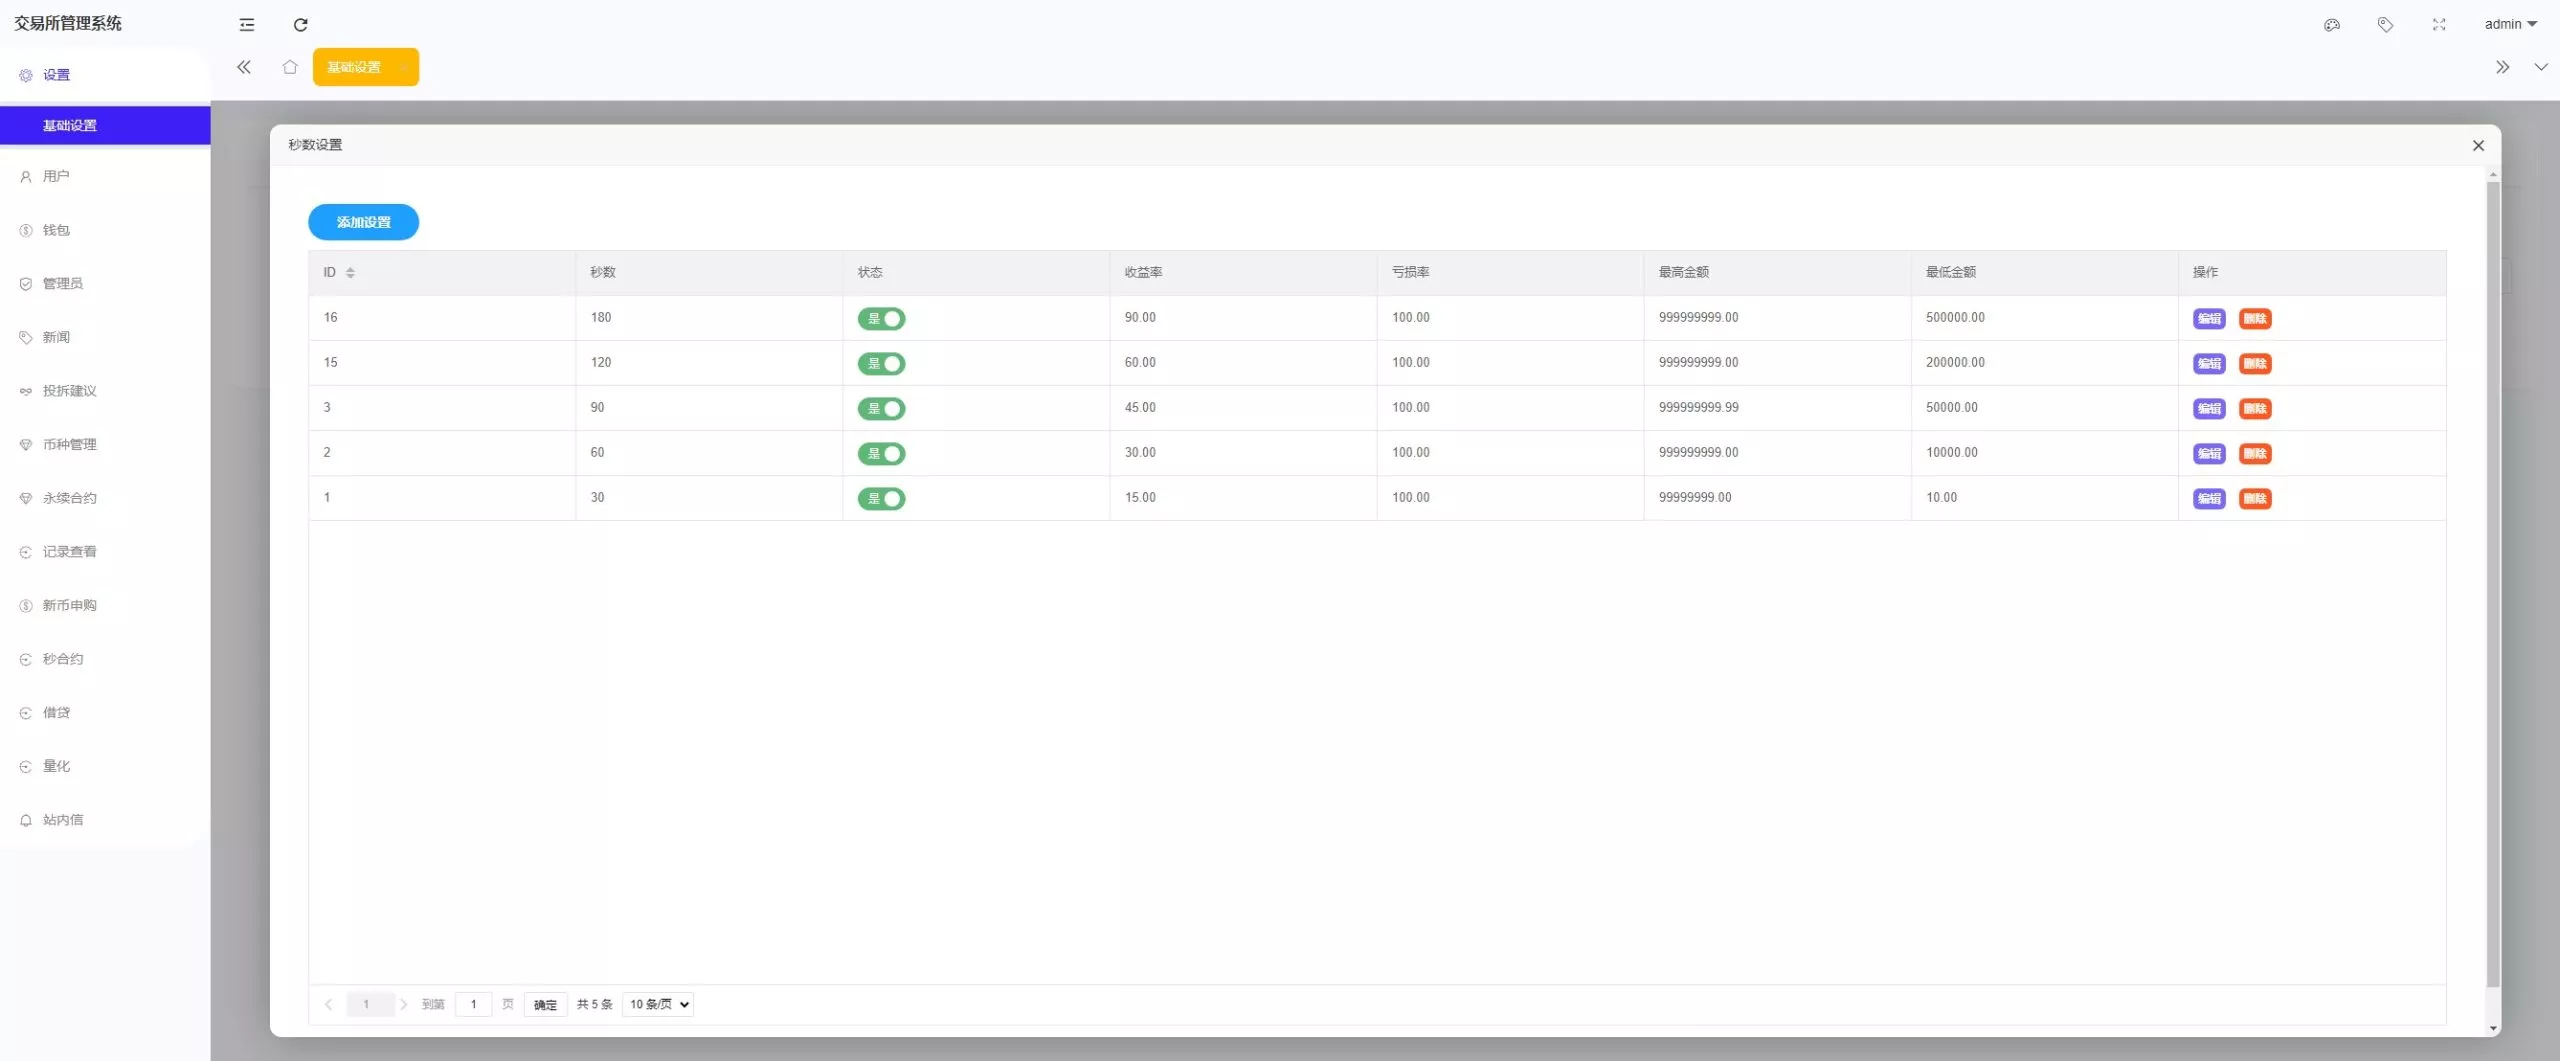Viewport: 2560px width, 1061px height.
Task: Refresh the page with the reload icon
Action: pos(300,24)
